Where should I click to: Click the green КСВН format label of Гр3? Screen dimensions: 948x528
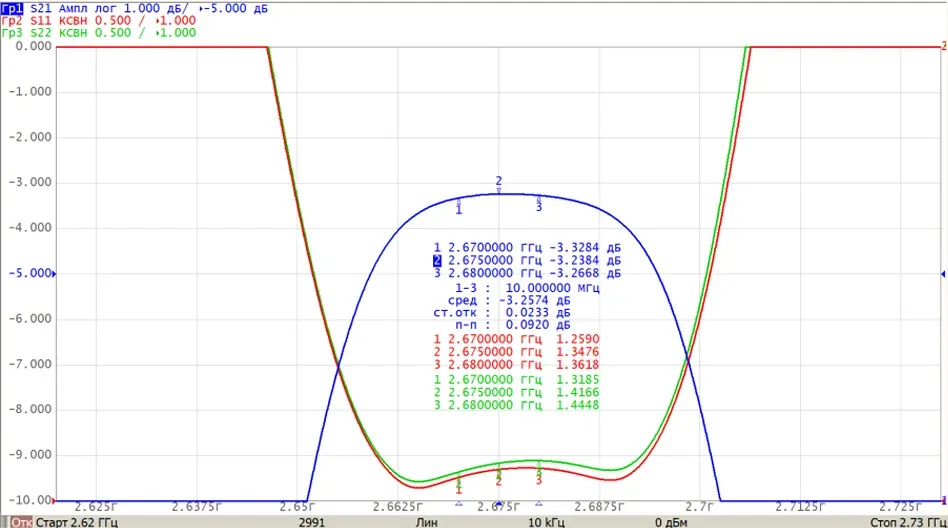pos(73,33)
